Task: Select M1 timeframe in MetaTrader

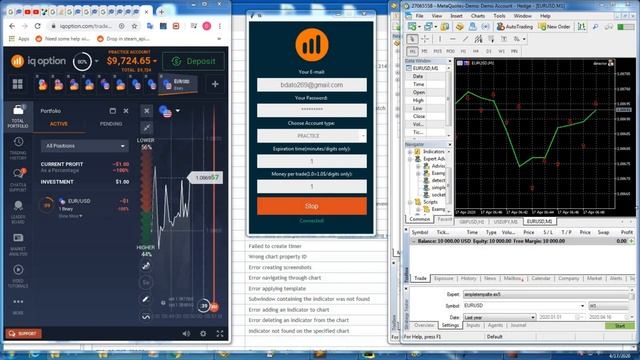Action: tap(412, 51)
